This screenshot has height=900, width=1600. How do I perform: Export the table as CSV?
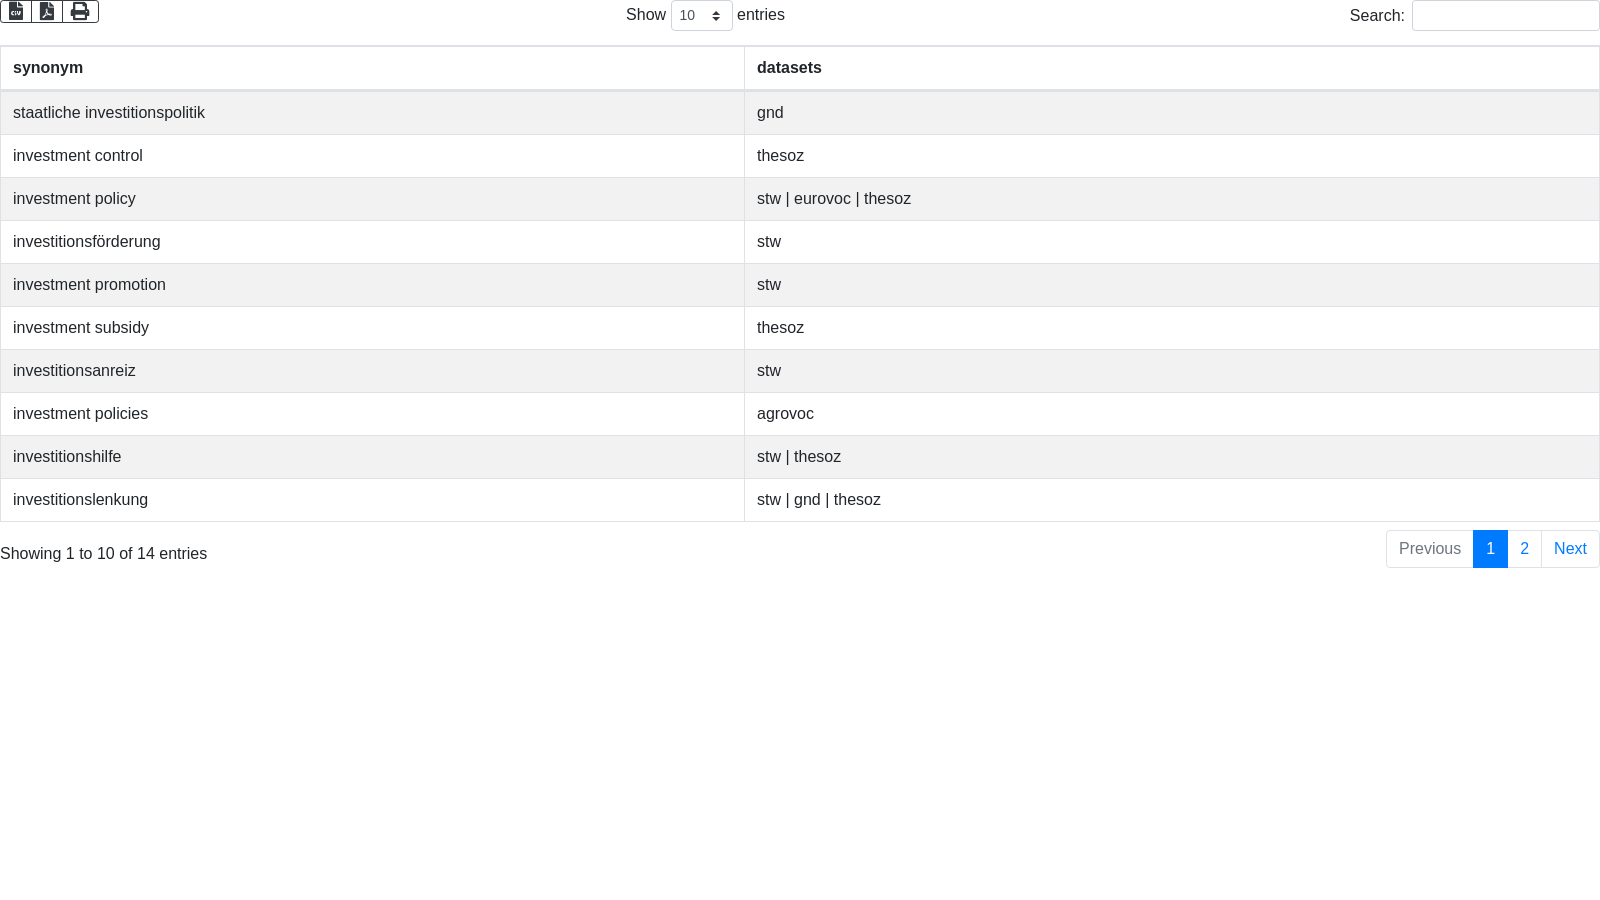(16, 11)
